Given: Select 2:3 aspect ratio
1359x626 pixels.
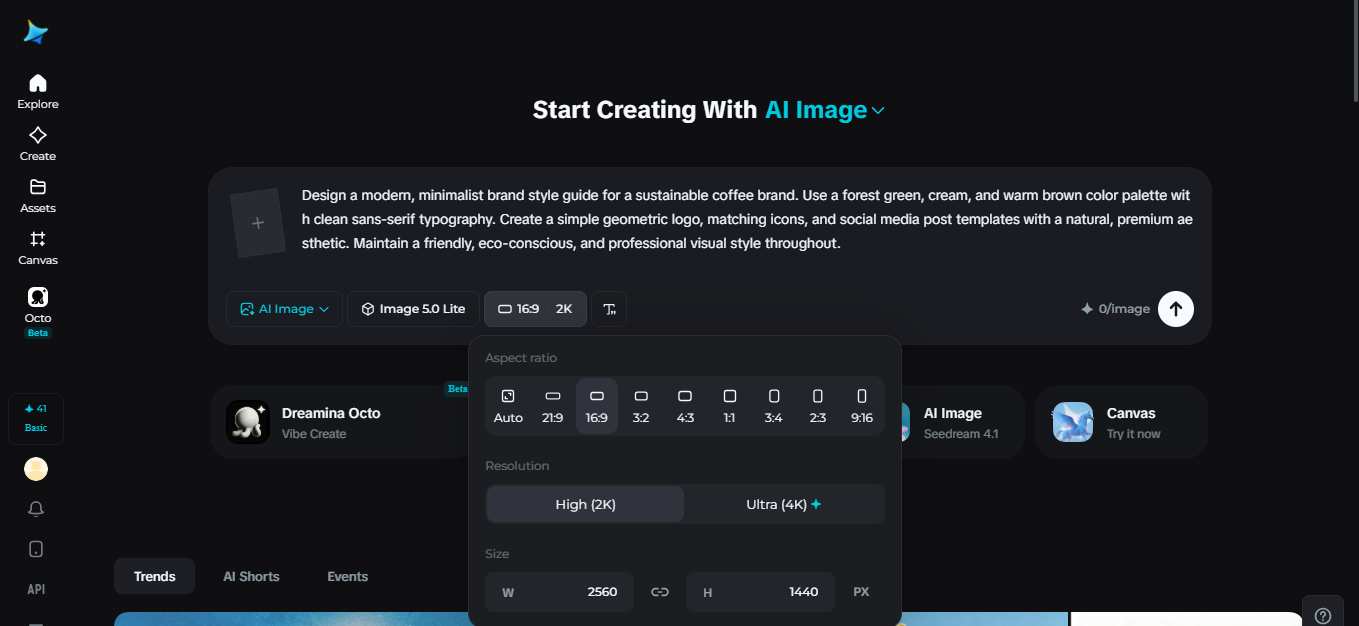Looking at the screenshot, I should click(817, 406).
